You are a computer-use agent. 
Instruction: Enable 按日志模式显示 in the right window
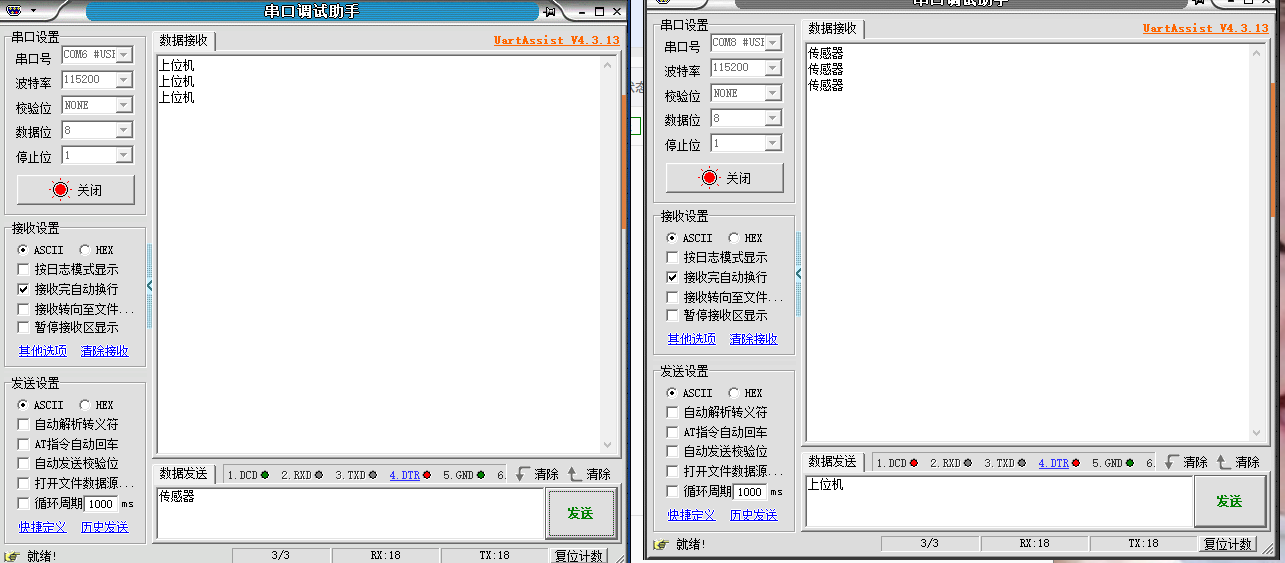pyautogui.click(x=673, y=258)
